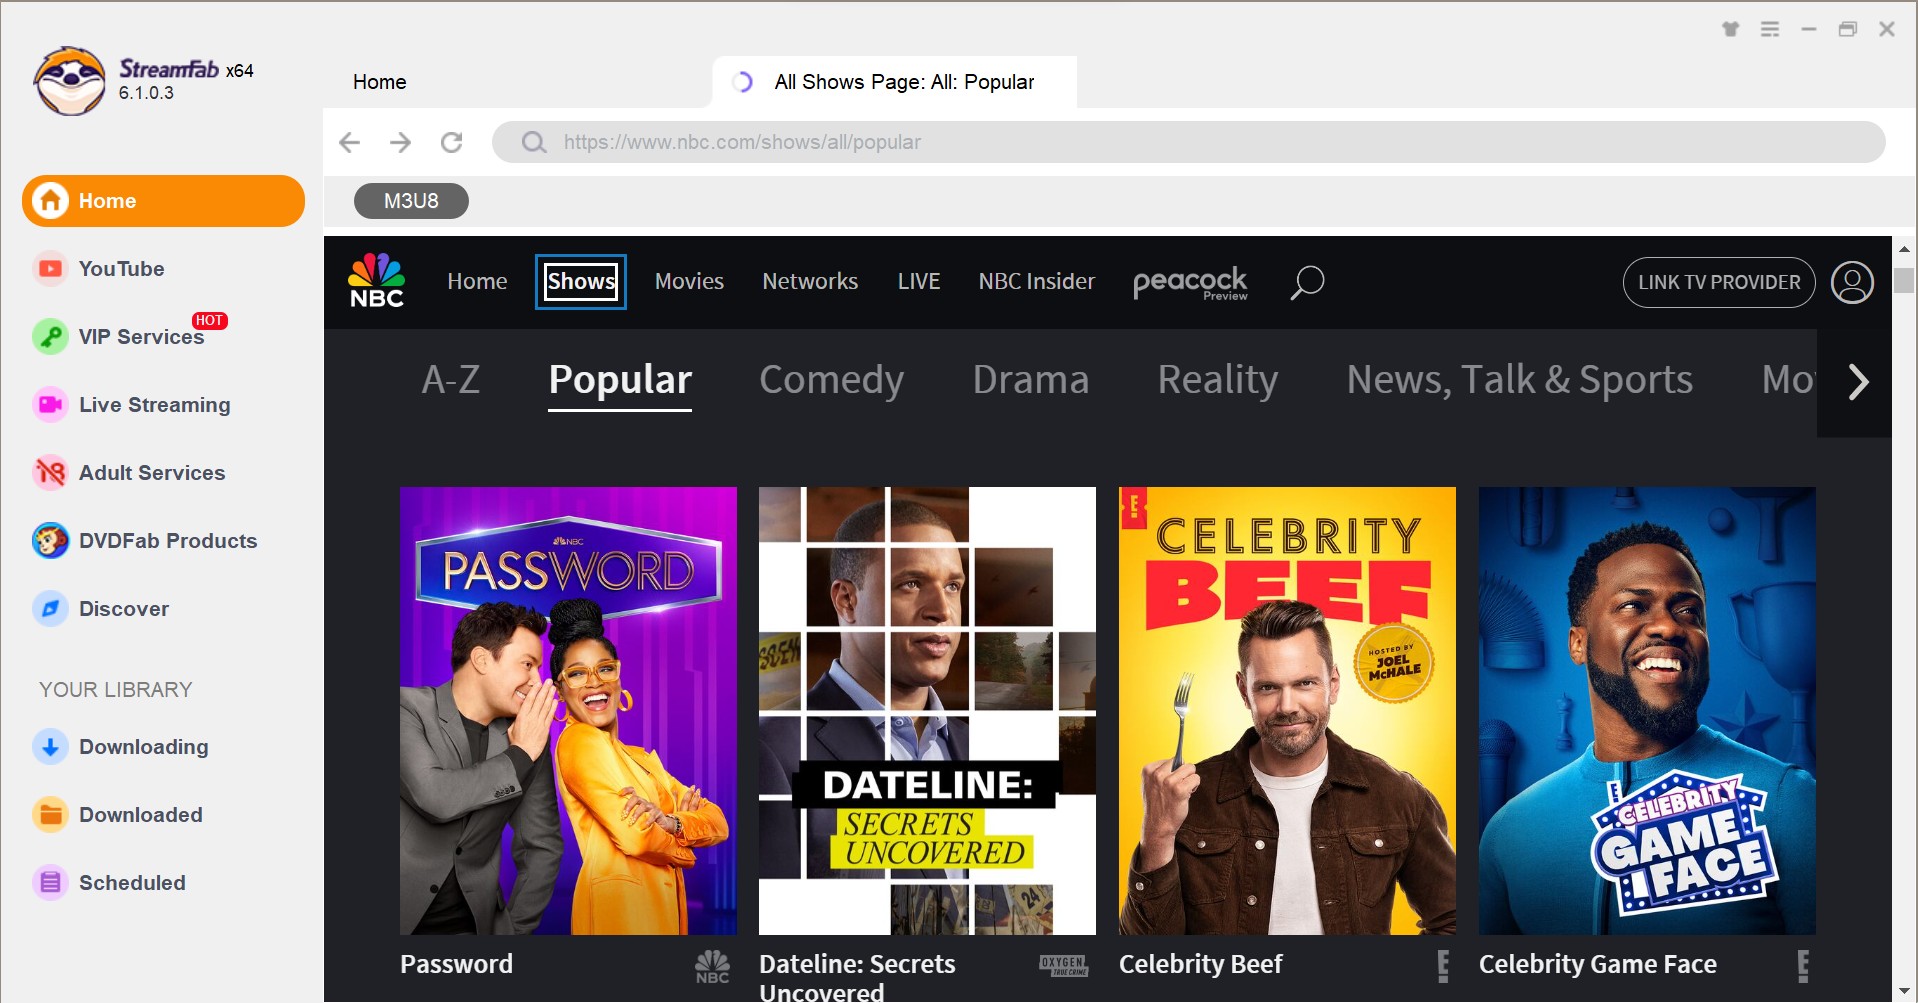Select the Popular shows category
Screen dimensions: 1918x1003
click(620, 380)
